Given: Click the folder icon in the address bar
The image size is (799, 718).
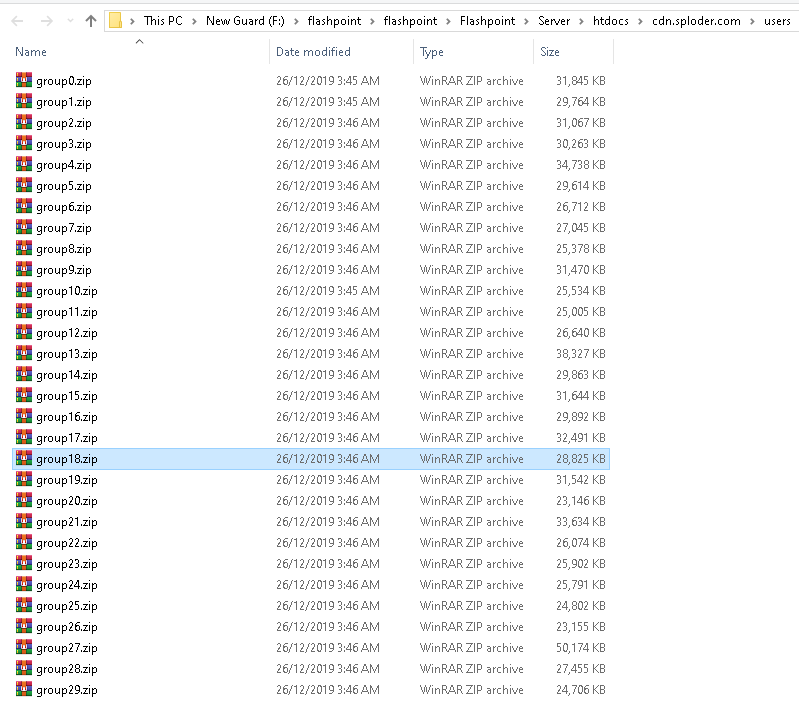Looking at the screenshot, I should 116,20.
